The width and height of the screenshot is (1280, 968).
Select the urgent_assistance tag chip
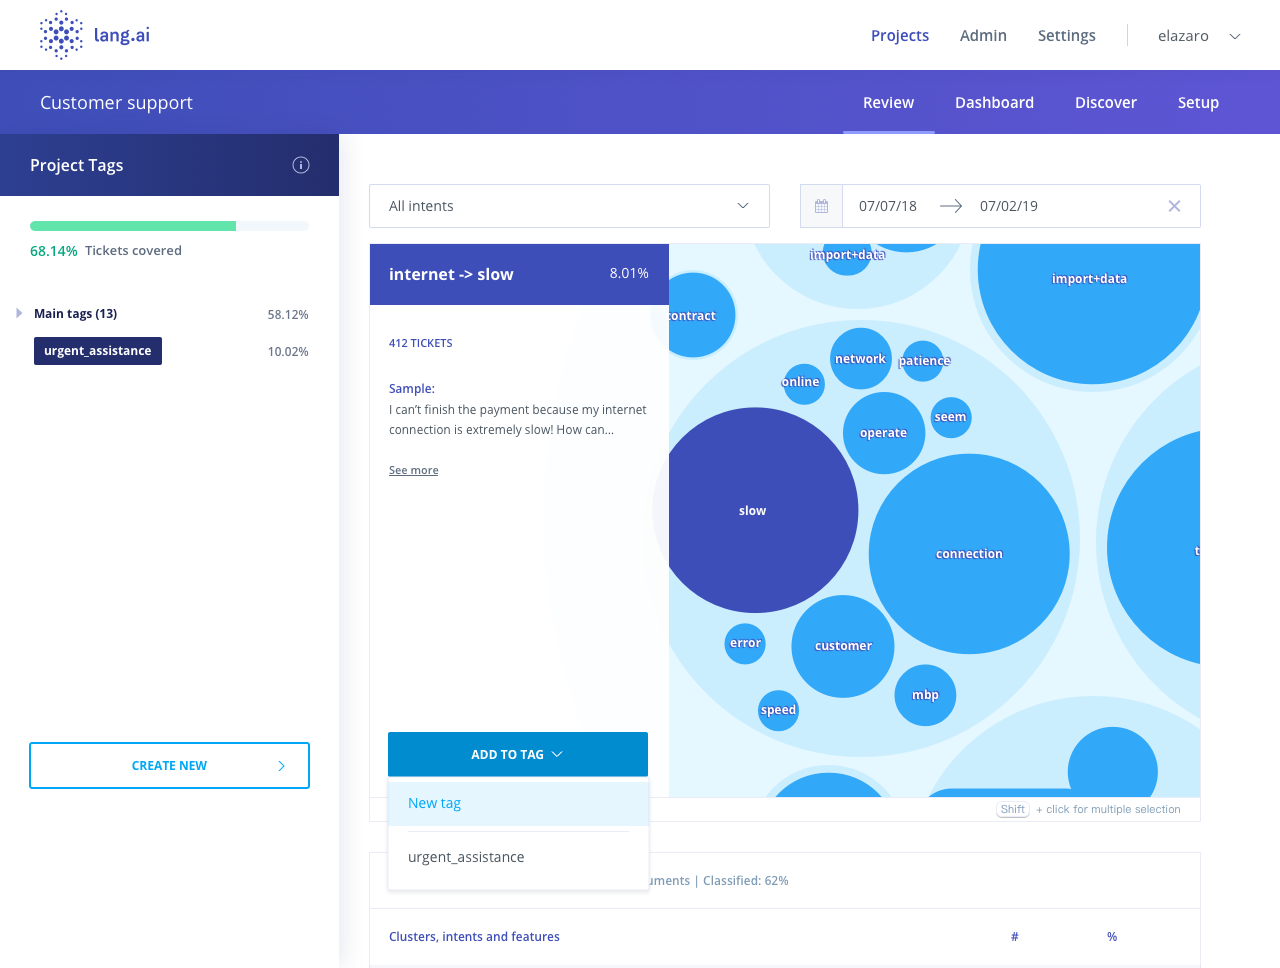coord(98,351)
